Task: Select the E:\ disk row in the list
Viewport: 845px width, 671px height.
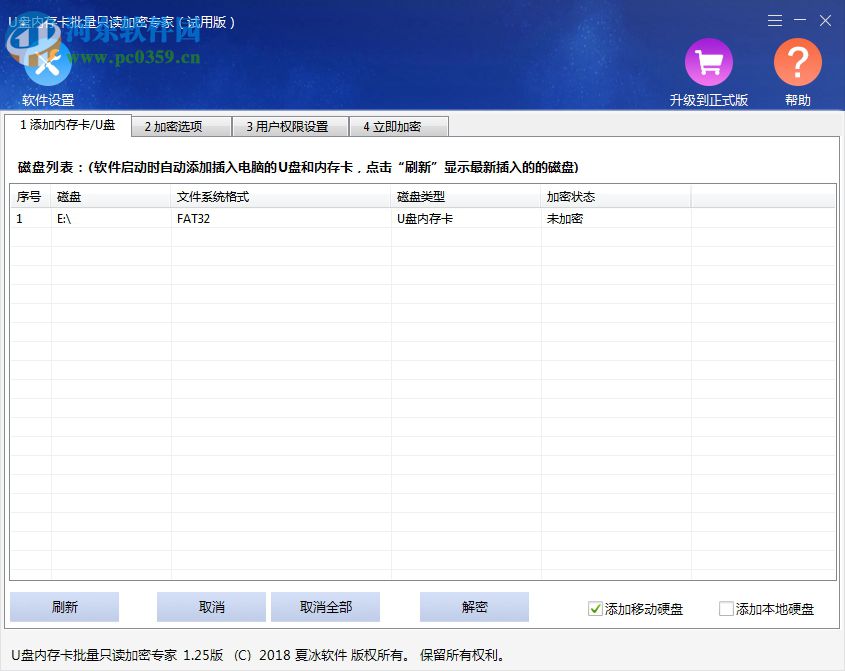Action: coord(200,218)
